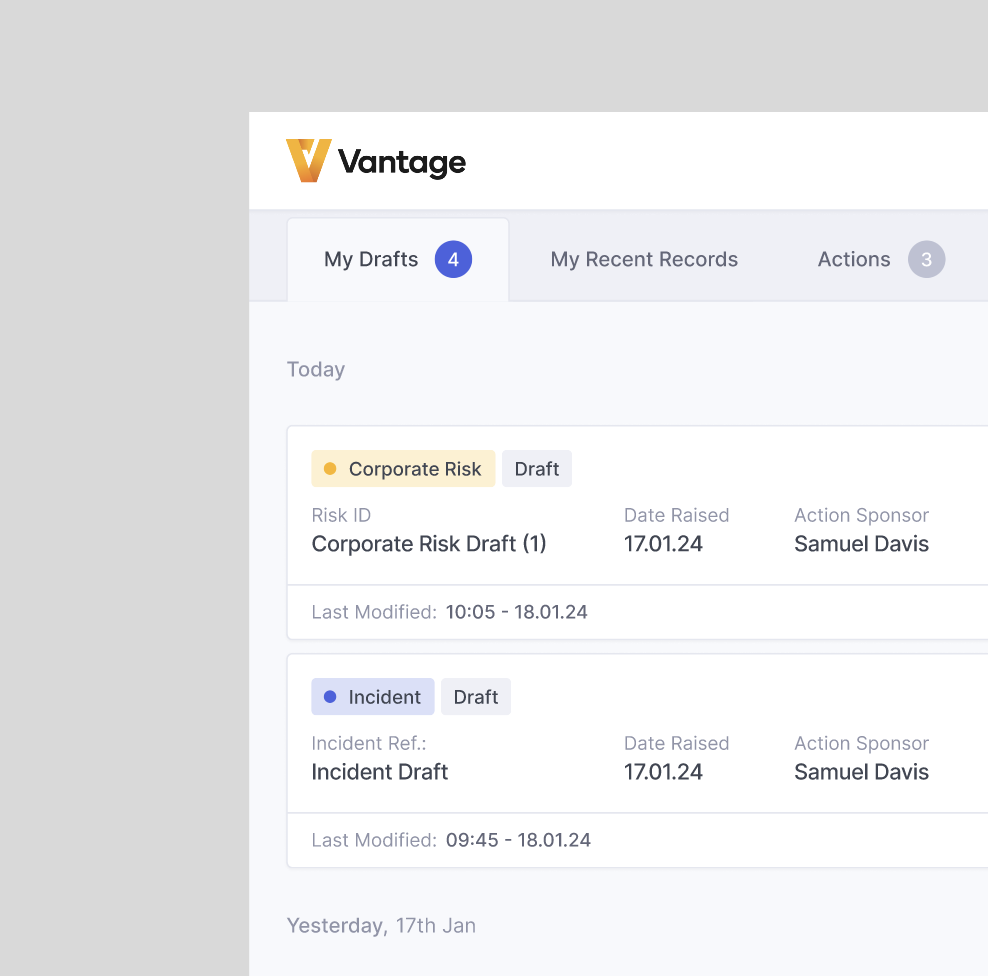
Task: Switch to My Recent Records tab
Action: coord(644,260)
